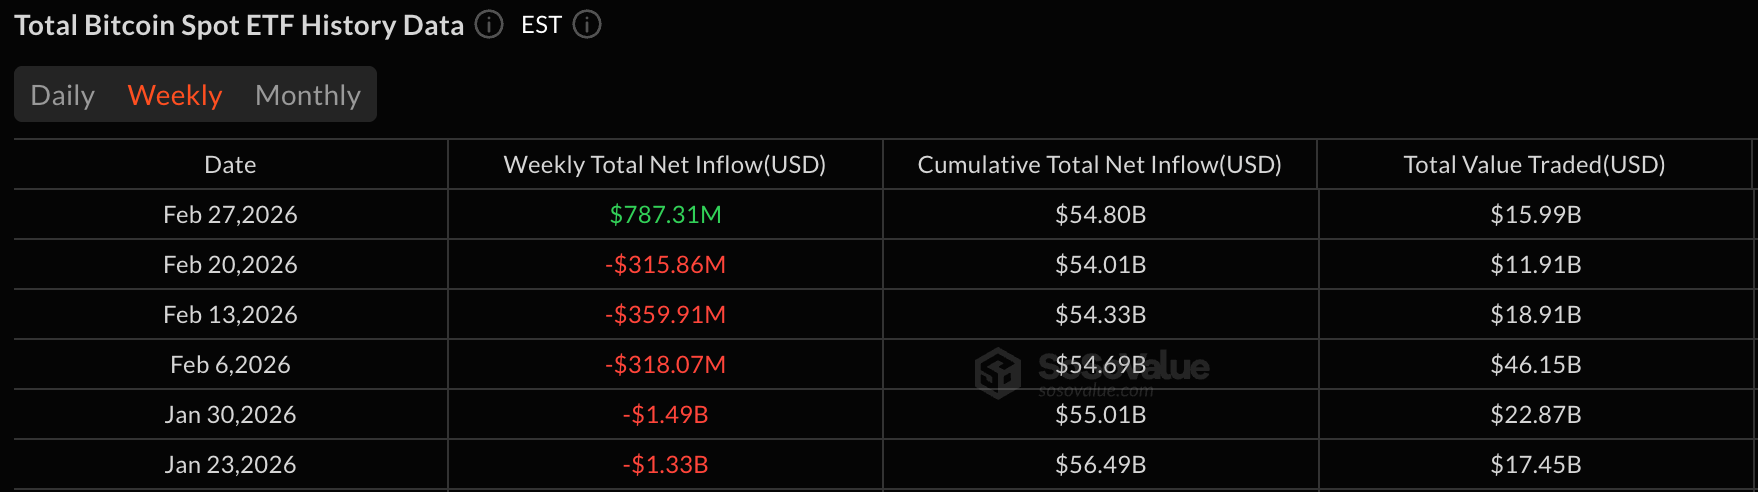The image size is (1758, 492).
Task: Click the $46.15B total value traded cell
Action: coord(1536,365)
